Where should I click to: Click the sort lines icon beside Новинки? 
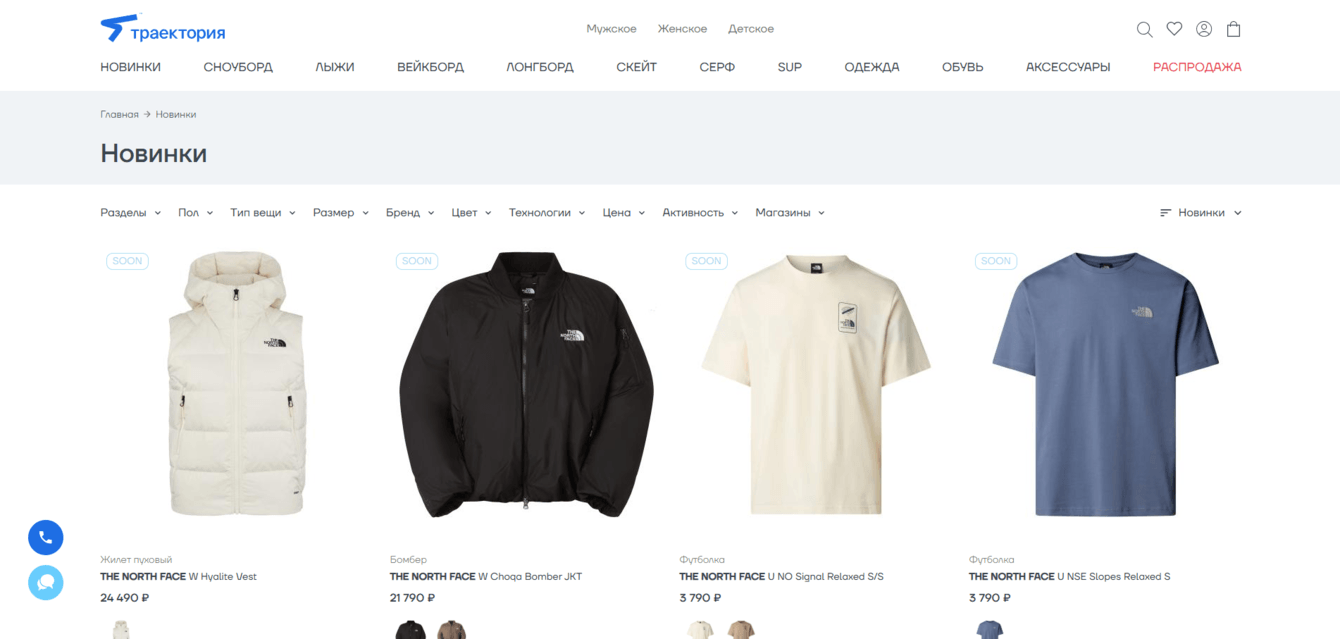pyautogui.click(x=1165, y=213)
